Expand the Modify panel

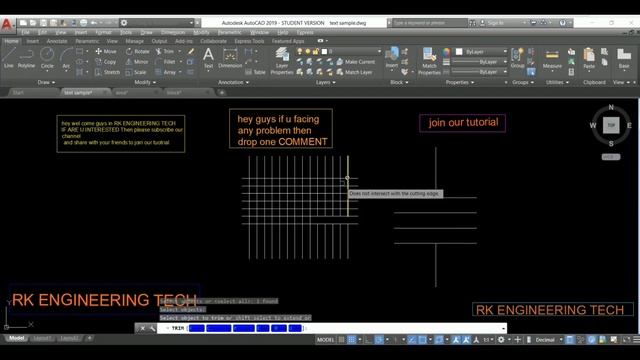tap(145, 82)
